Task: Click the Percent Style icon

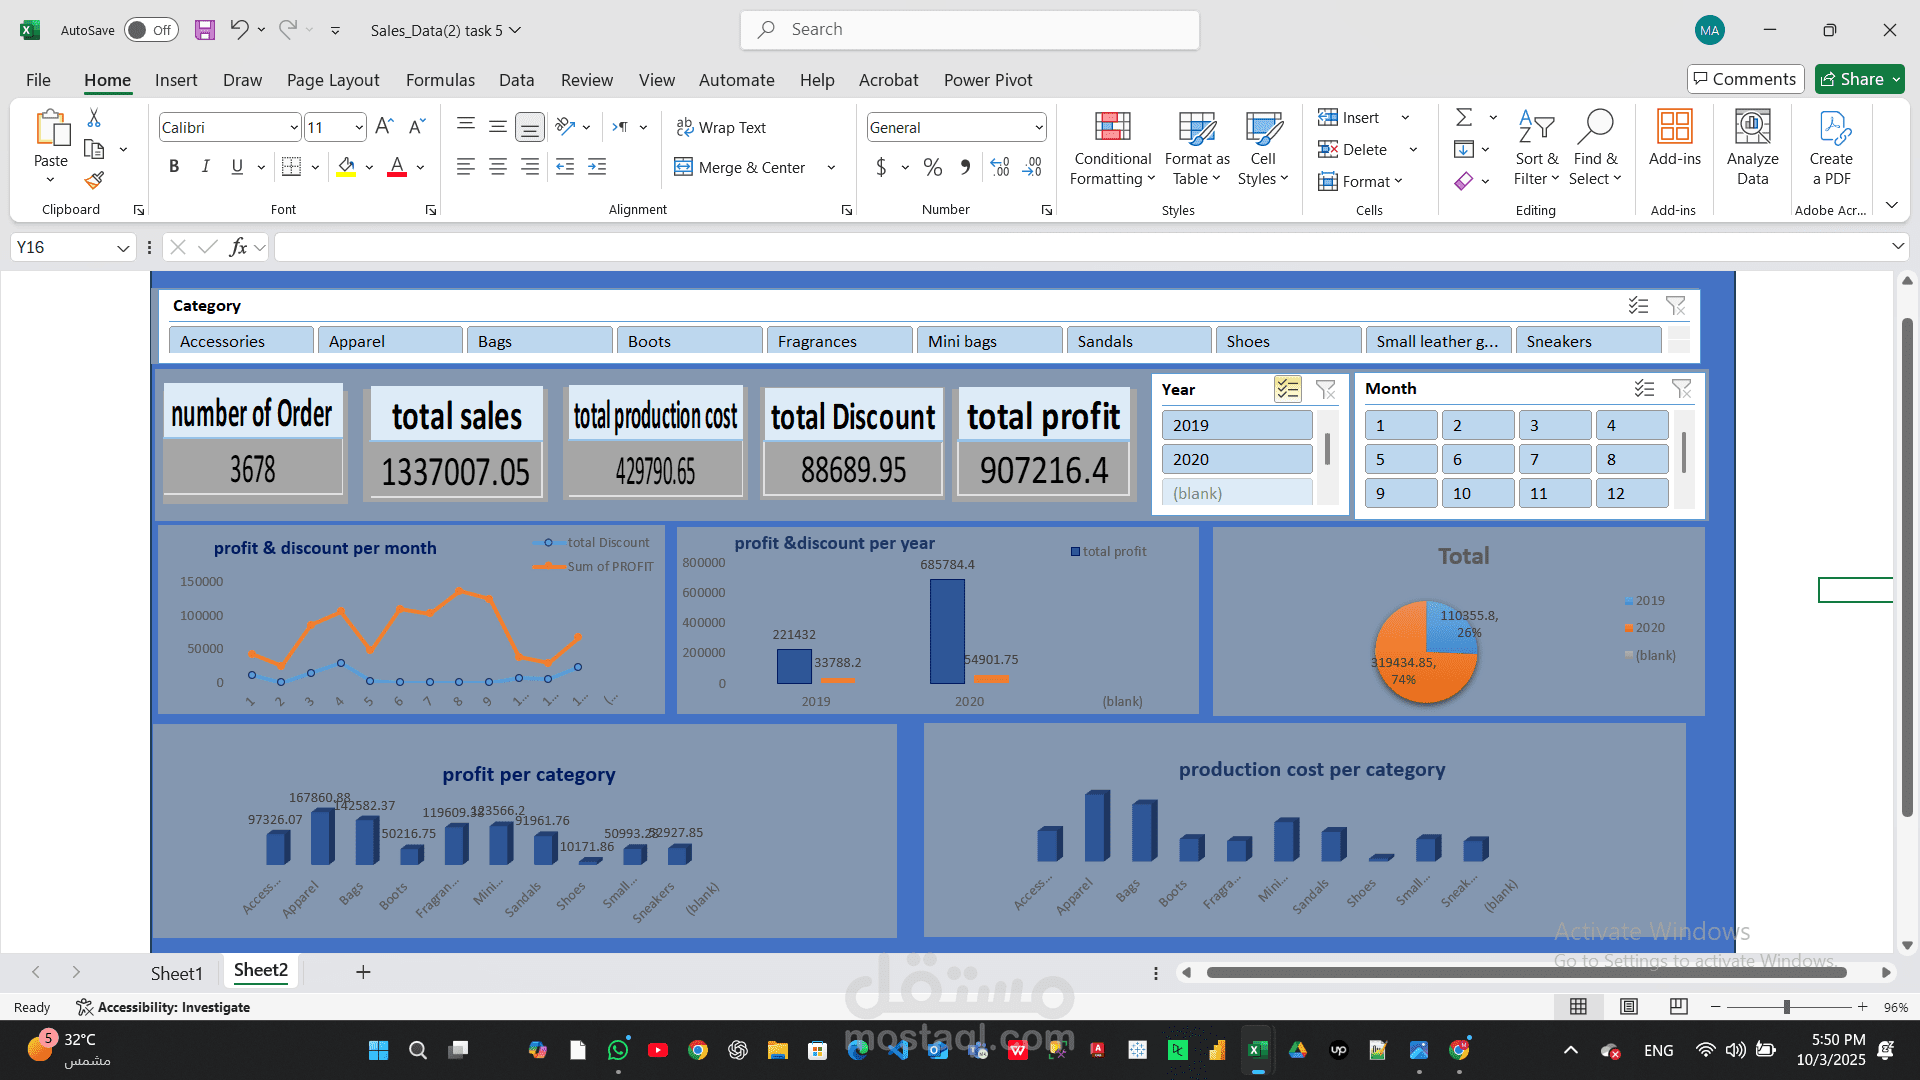Action: (932, 167)
